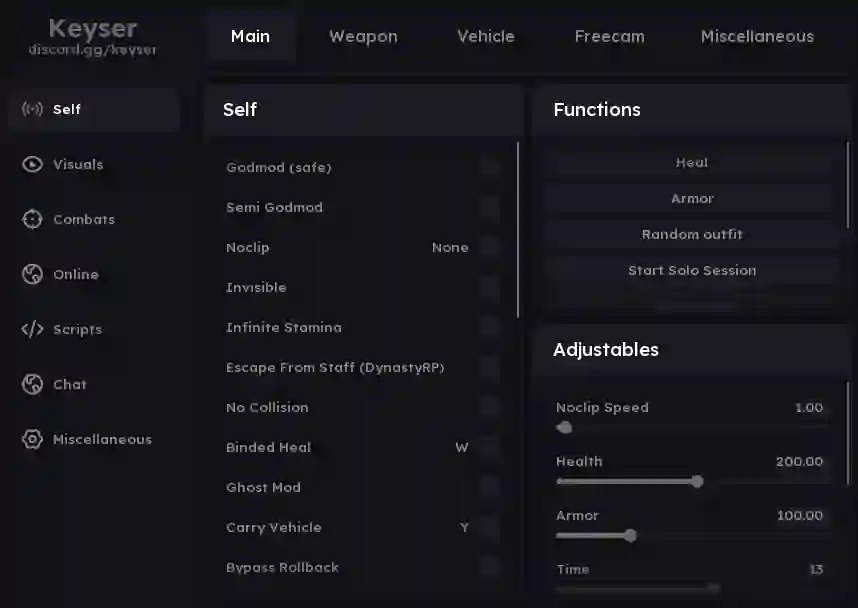Click the Chat globe icon
Viewport: 858px width, 608px height.
tap(32, 384)
